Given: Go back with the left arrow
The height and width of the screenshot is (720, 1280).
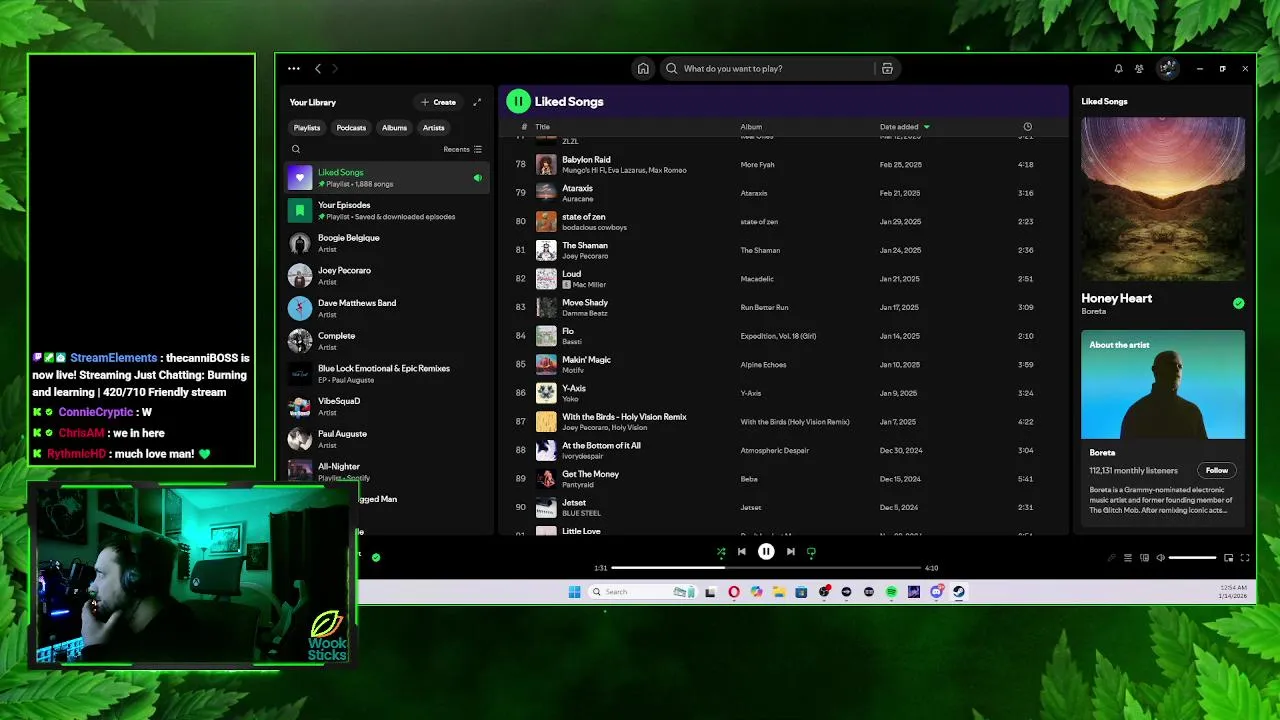Looking at the screenshot, I should click(x=318, y=69).
